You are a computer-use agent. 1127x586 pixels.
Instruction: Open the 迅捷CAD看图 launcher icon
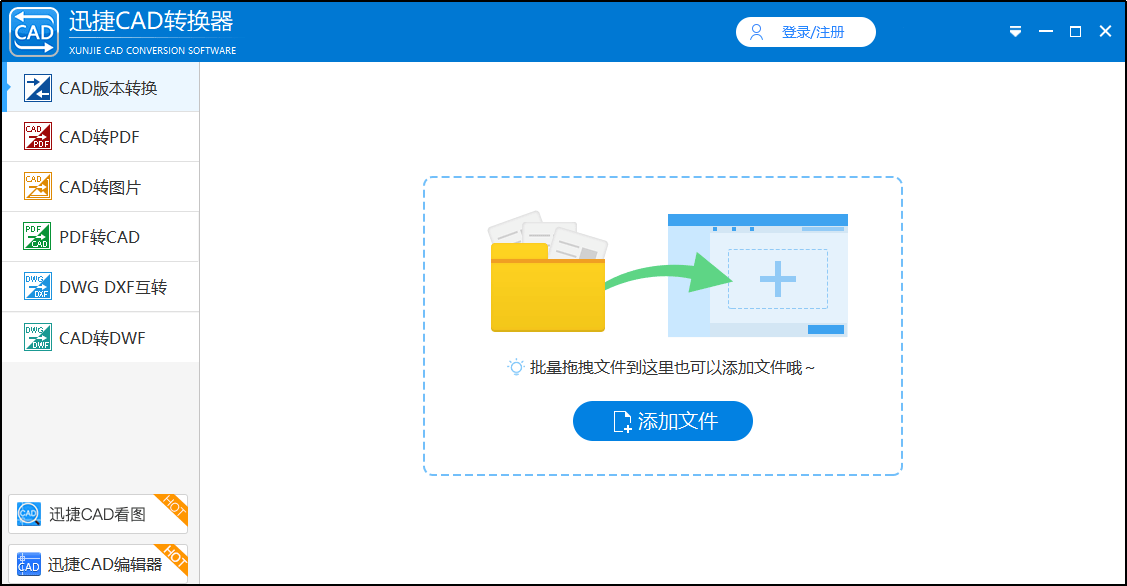pyautogui.click(x=28, y=513)
